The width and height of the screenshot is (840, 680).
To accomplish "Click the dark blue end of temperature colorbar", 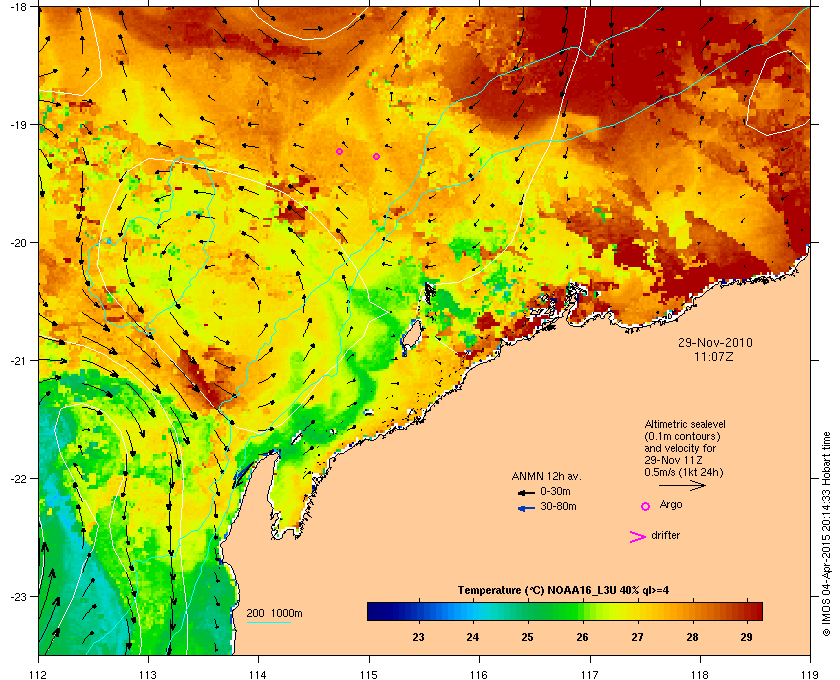I will pos(375,611).
